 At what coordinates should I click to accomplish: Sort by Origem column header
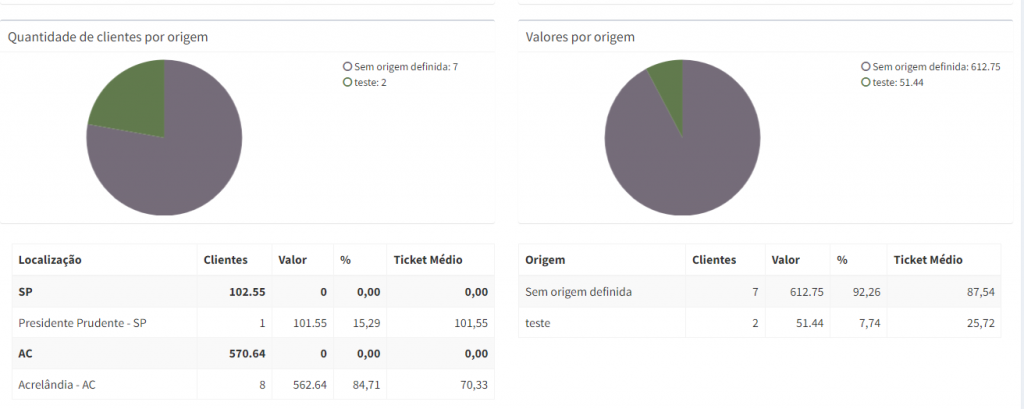(545, 259)
